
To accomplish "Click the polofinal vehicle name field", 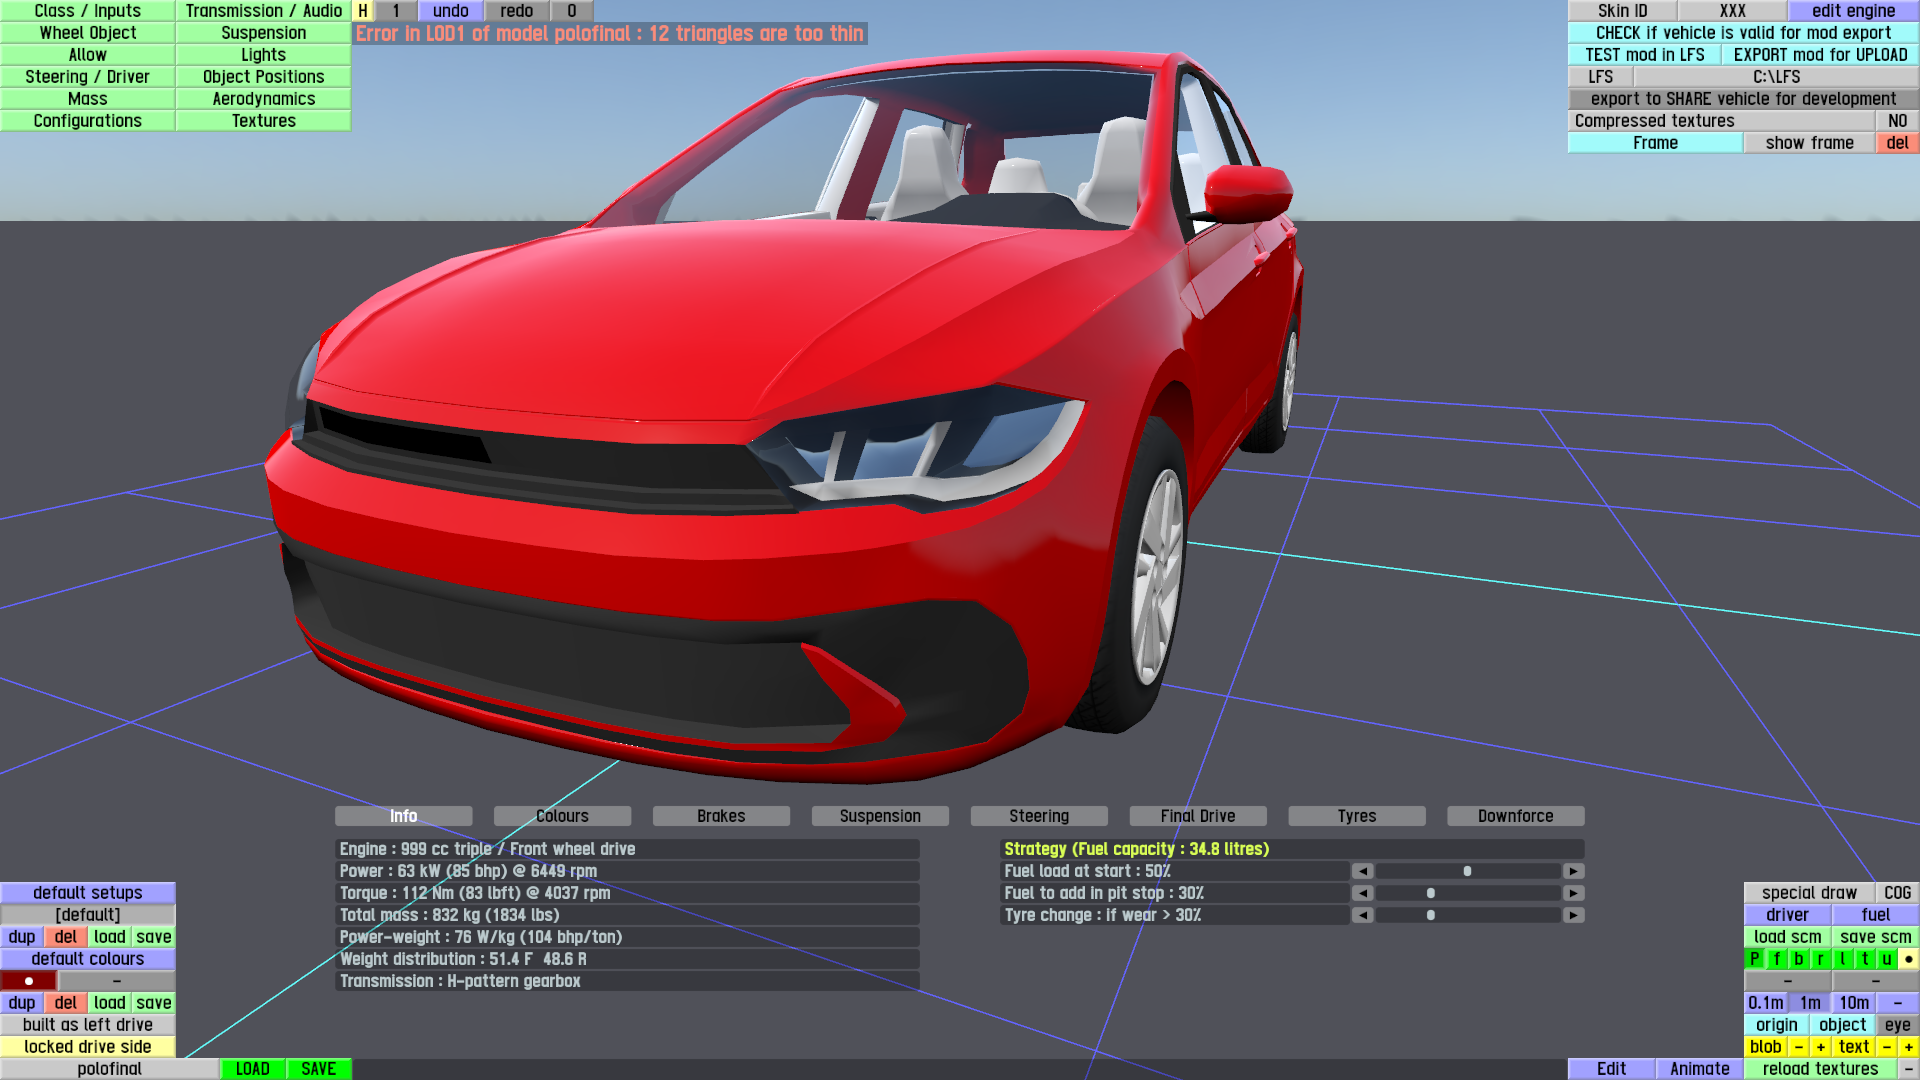I will [109, 1069].
